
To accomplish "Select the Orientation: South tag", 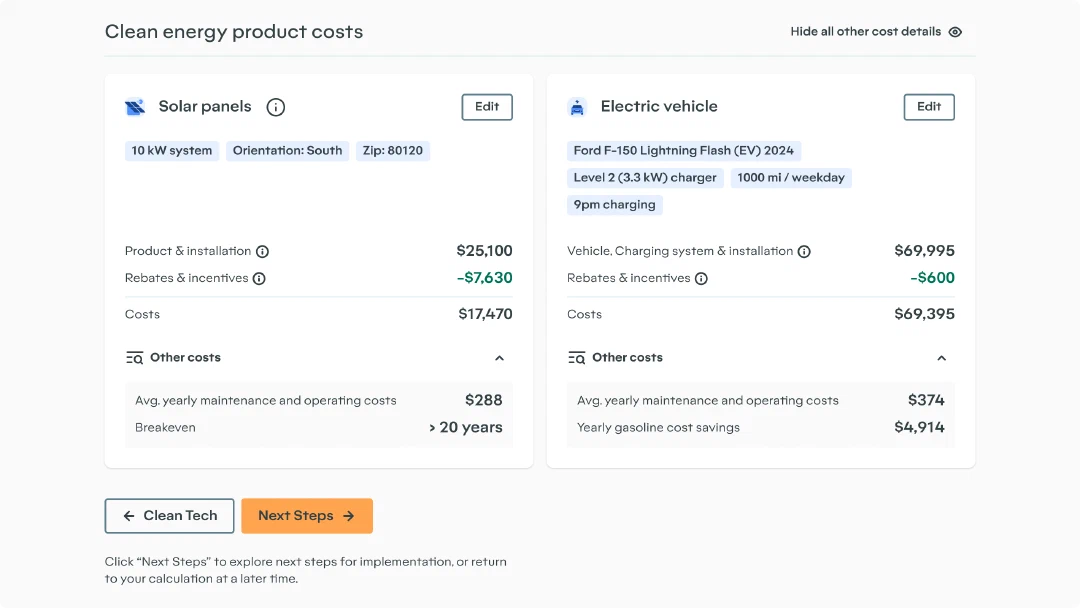I will (x=287, y=151).
